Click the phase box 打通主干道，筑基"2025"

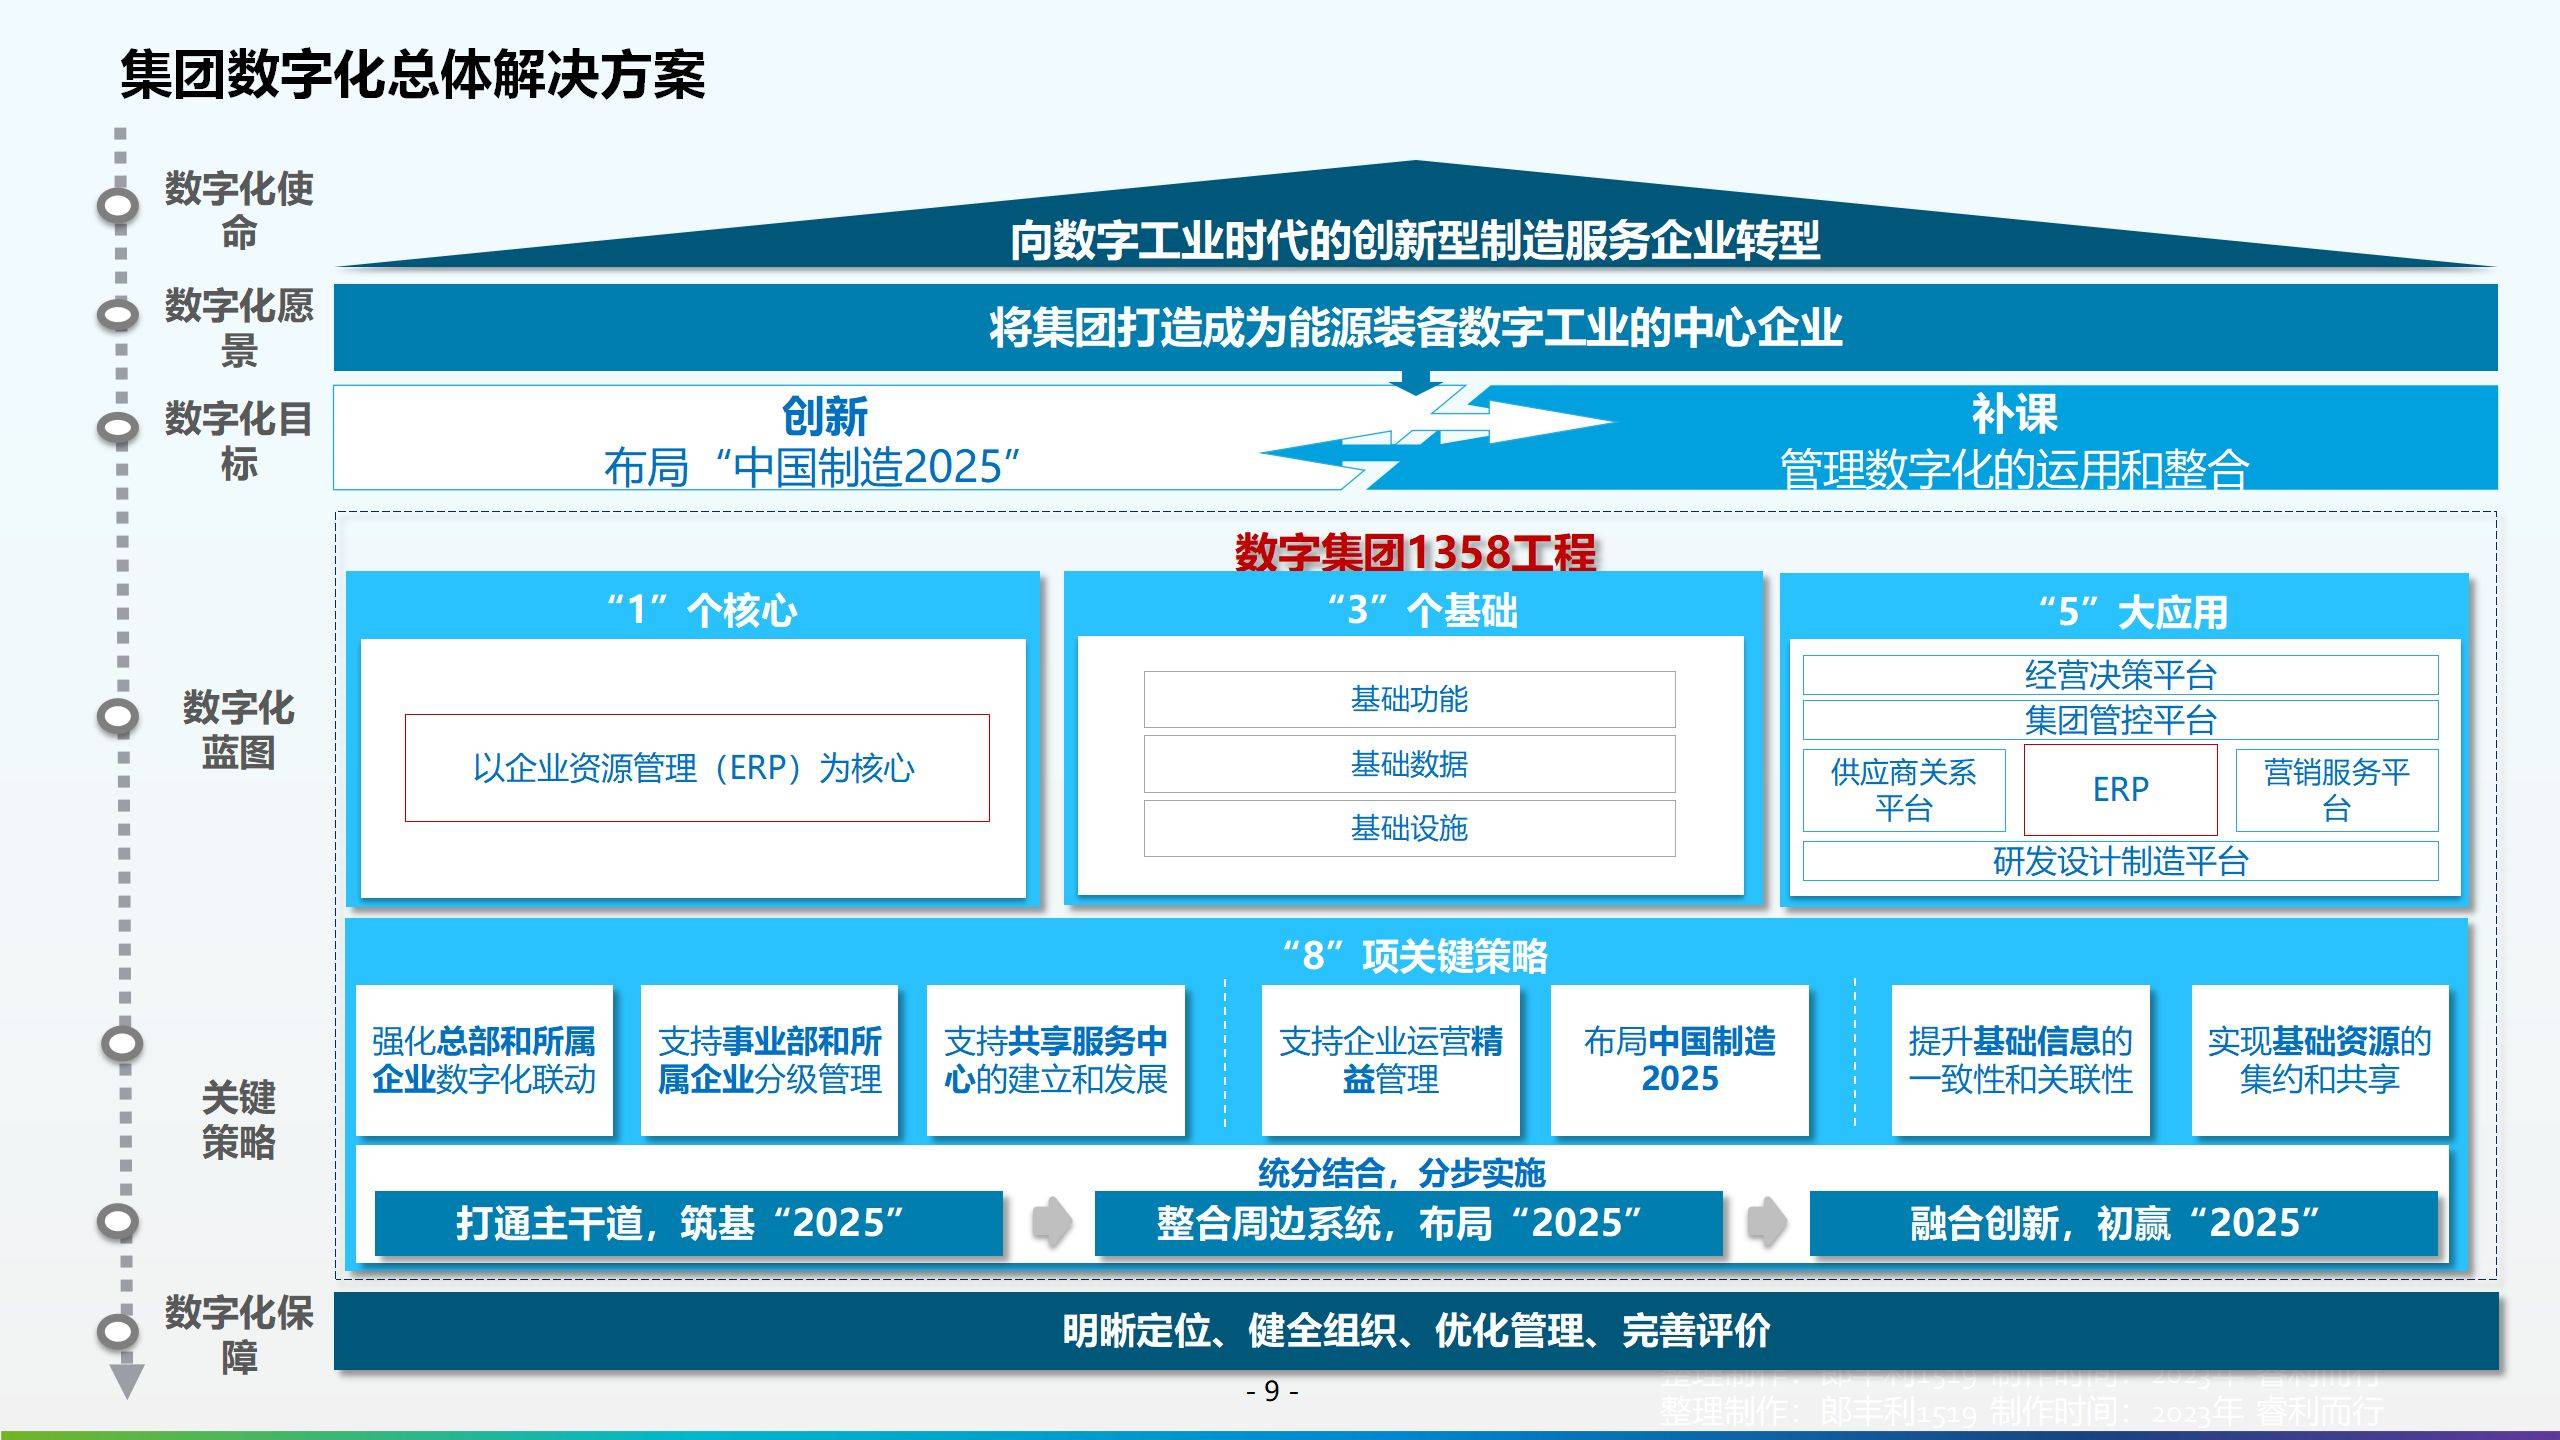click(x=688, y=1223)
